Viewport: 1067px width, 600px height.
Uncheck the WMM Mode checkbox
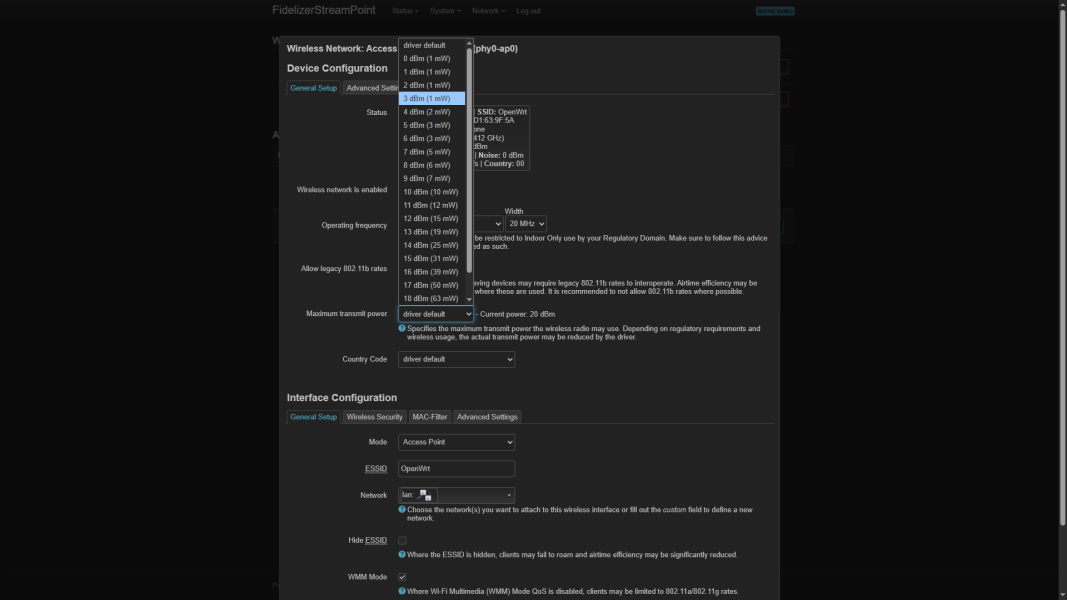(402, 577)
